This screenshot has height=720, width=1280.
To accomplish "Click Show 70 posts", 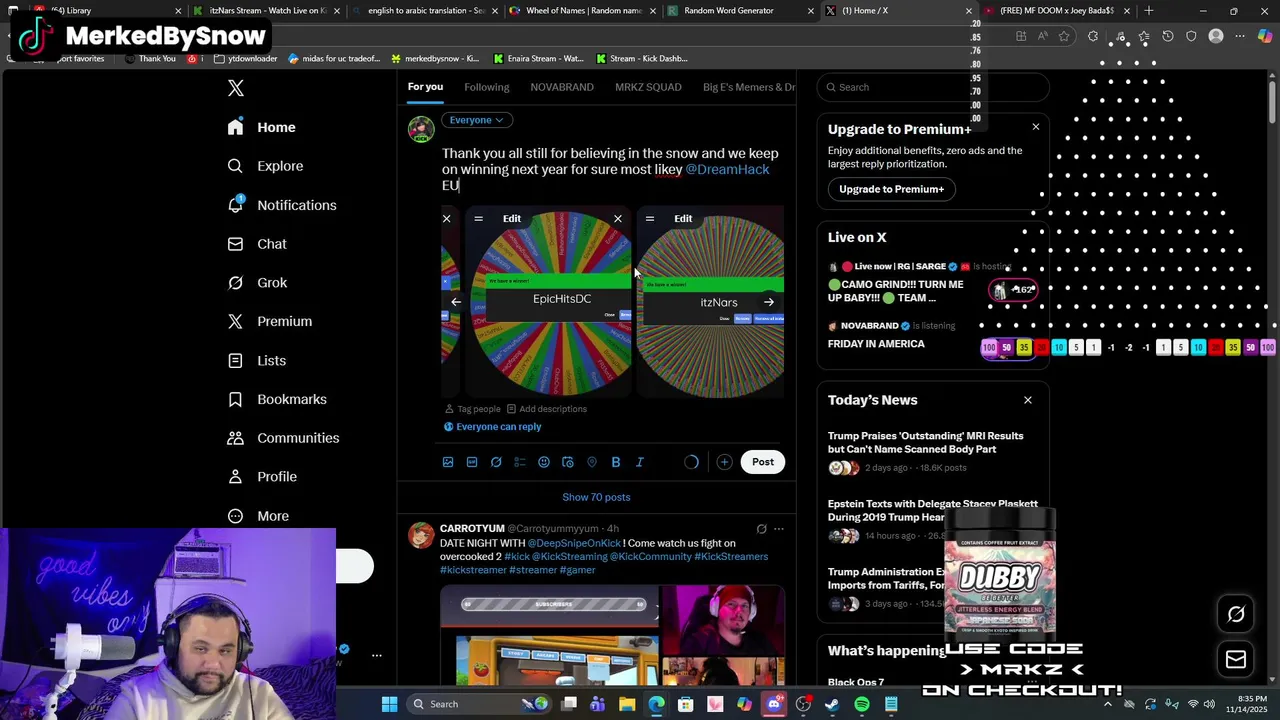I will (596, 497).
